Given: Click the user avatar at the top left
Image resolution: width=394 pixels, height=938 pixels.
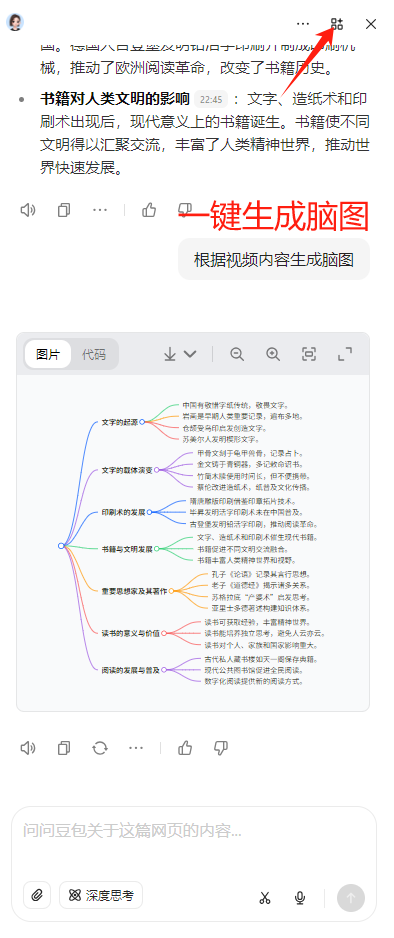Looking at the screenshot, I should (15, 23).
